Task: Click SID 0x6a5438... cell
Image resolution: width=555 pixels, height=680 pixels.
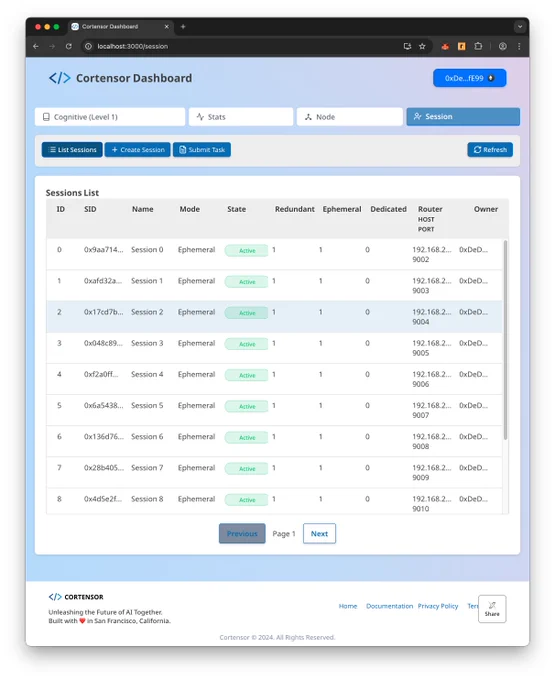Action: (104, 406)
